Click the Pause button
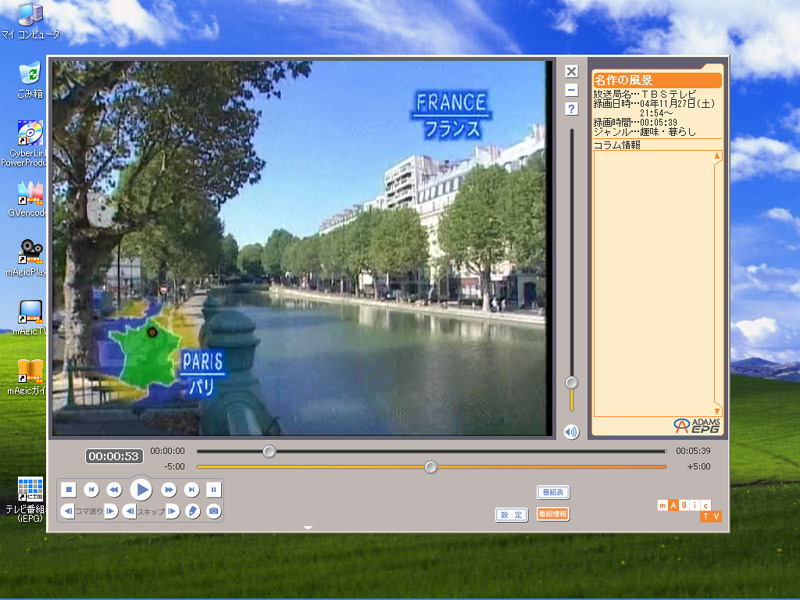 pos(214,489)
